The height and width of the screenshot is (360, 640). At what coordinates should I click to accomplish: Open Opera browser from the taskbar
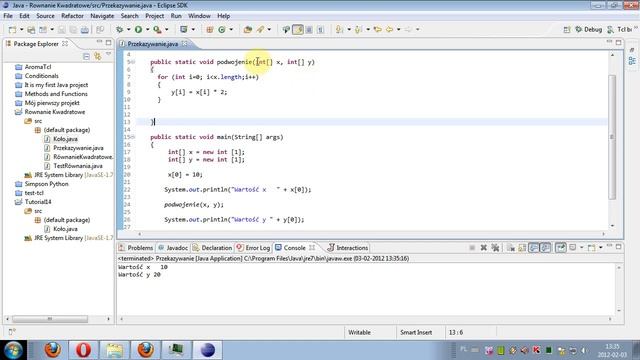[x=83, y=350]
